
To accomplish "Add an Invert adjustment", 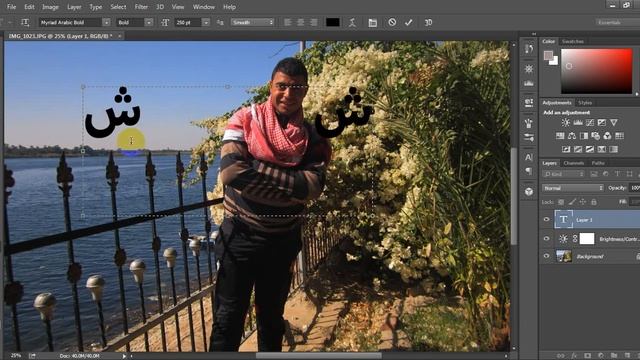I will coord(566,149).
